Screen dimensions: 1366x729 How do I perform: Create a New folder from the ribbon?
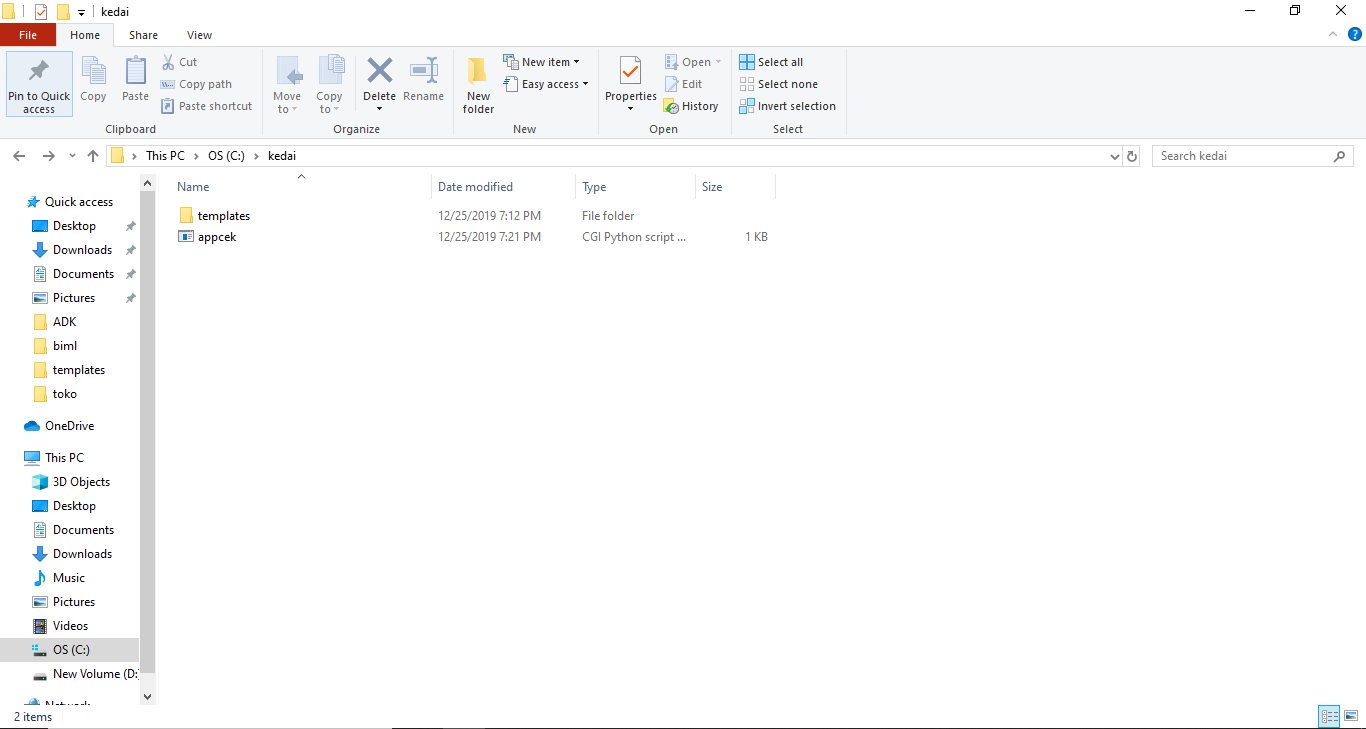click(477, 84)
